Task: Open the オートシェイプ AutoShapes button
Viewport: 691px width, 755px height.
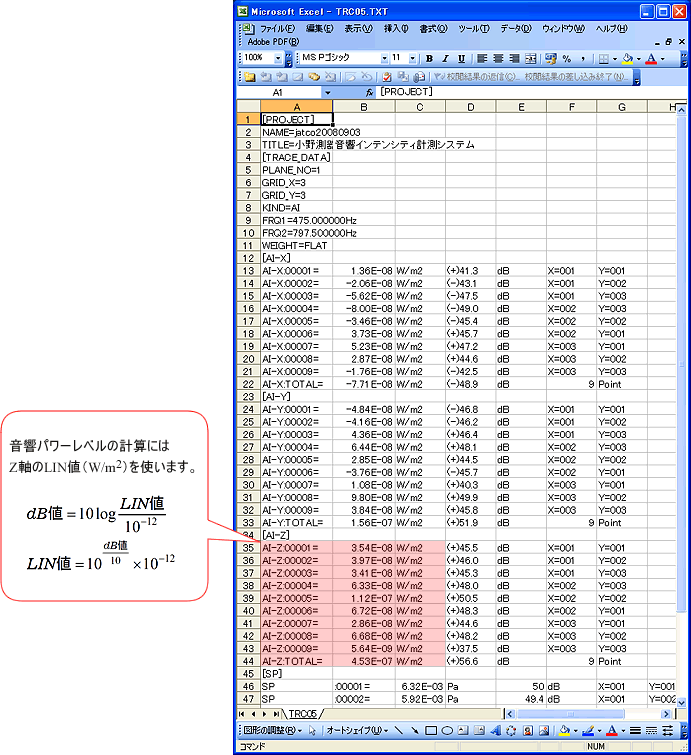Action: pos(352,731)
